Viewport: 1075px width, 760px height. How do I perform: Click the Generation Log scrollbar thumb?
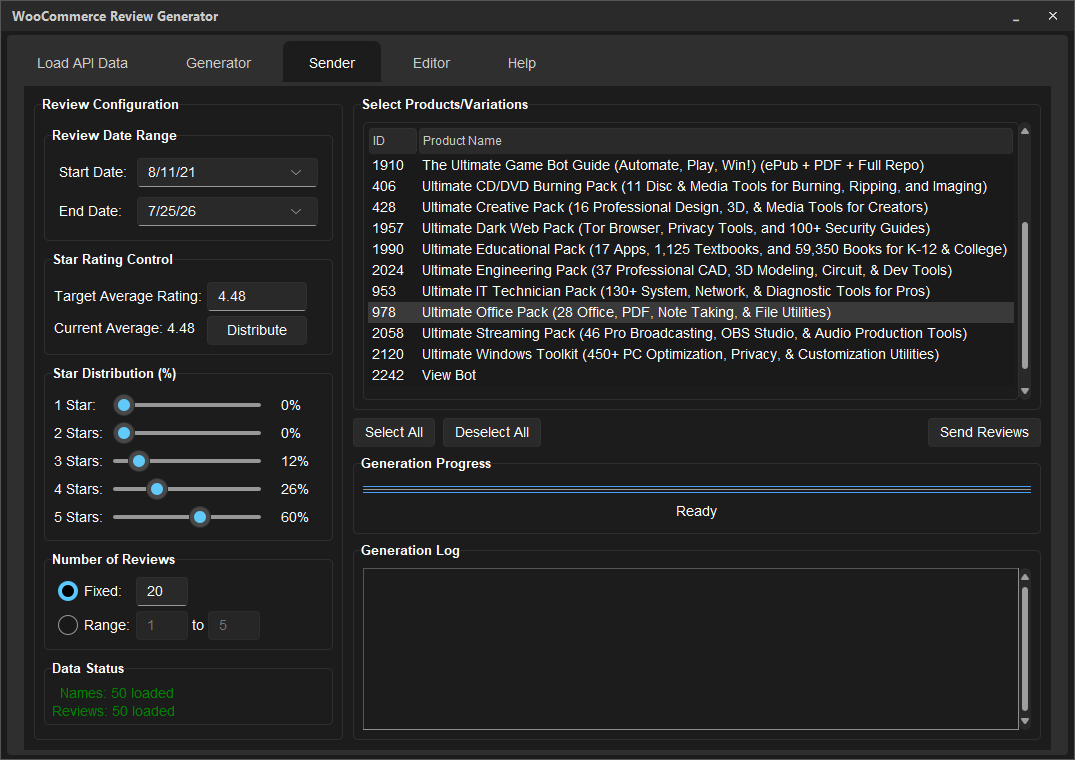point(1025,649)
